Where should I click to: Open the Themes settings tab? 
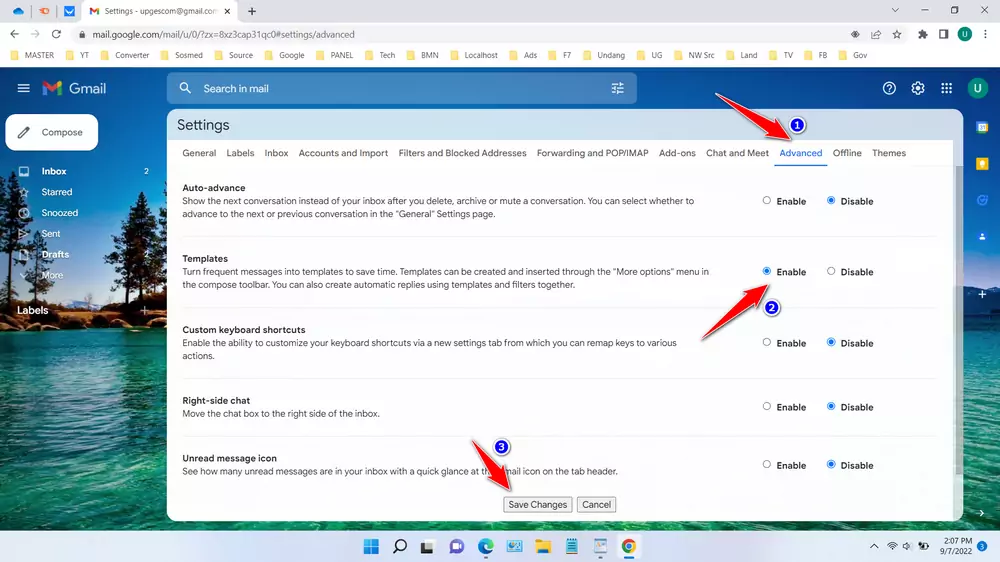pyautogui.click(x=889, y=153)
